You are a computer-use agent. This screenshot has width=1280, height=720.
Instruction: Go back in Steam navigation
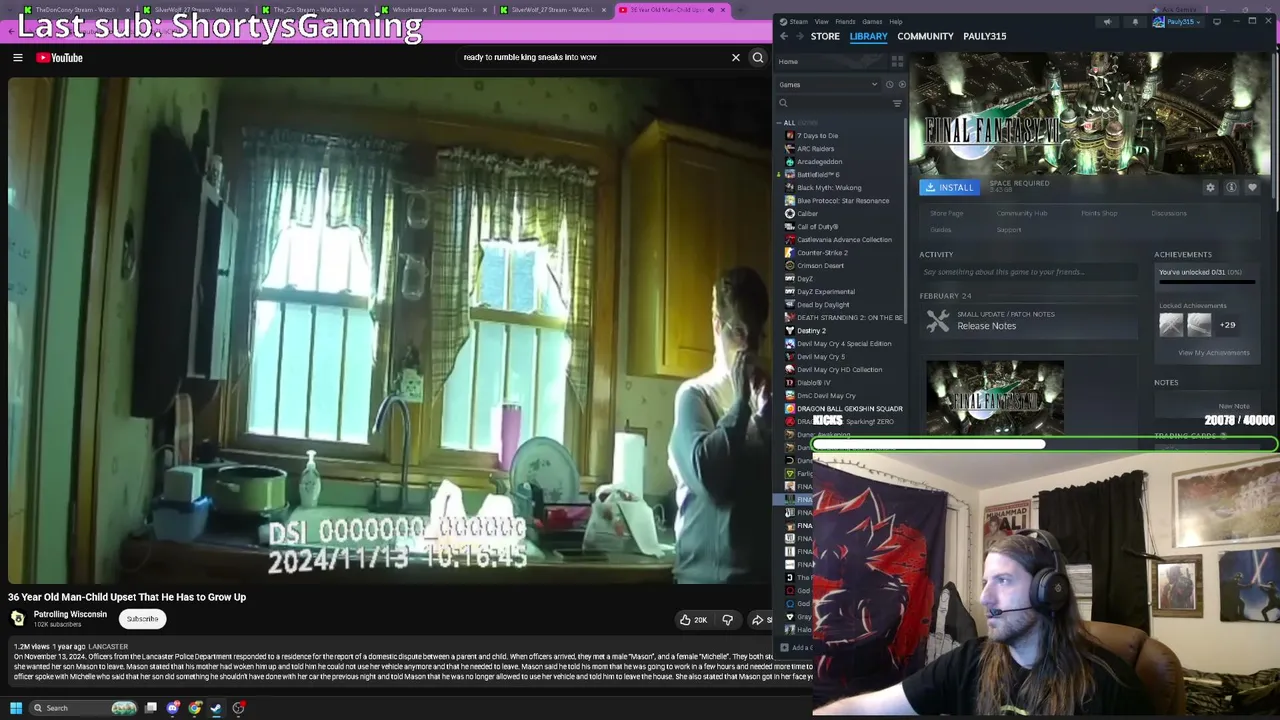(x=784, y=36)
